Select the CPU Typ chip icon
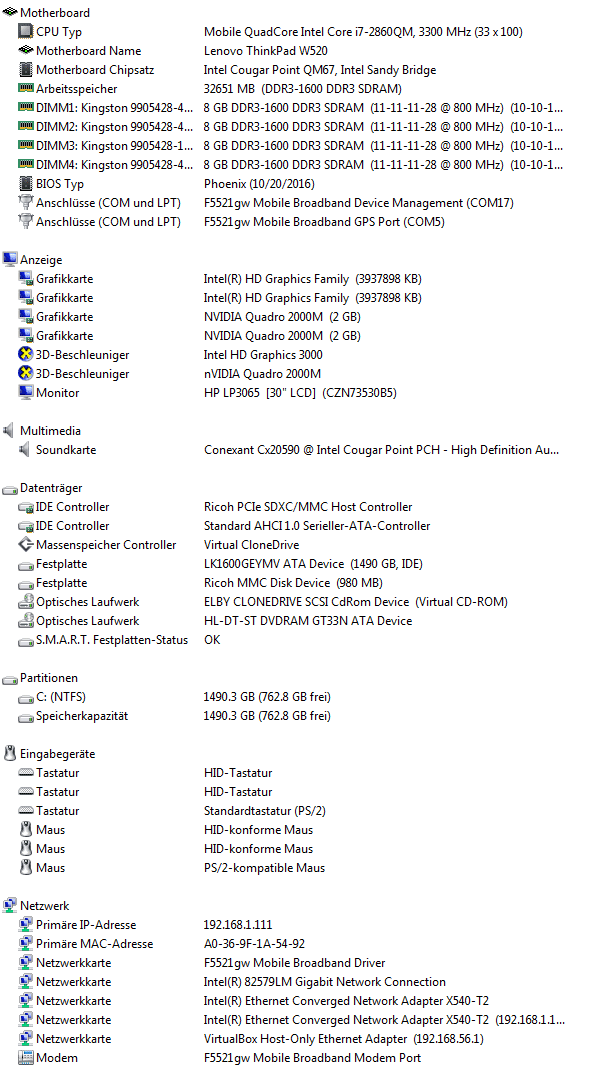Screen dimensions: 614x1081 [x=25, y=32]
